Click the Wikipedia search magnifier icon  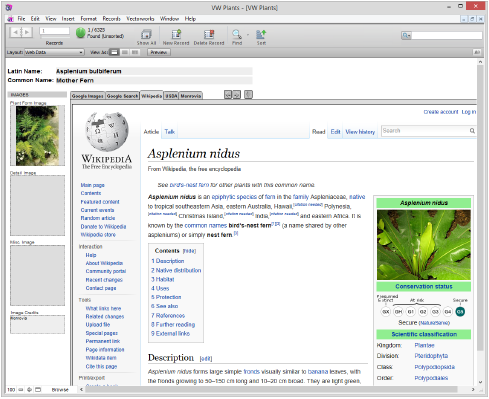pyautogui.click(x=472, y=131)
